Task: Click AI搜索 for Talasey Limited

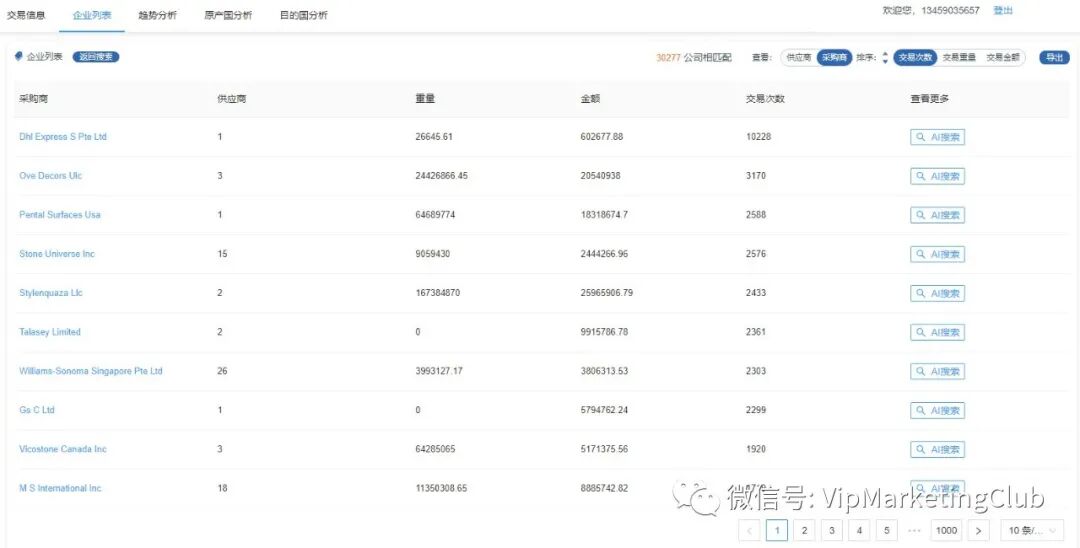Action: pos(937,333)
